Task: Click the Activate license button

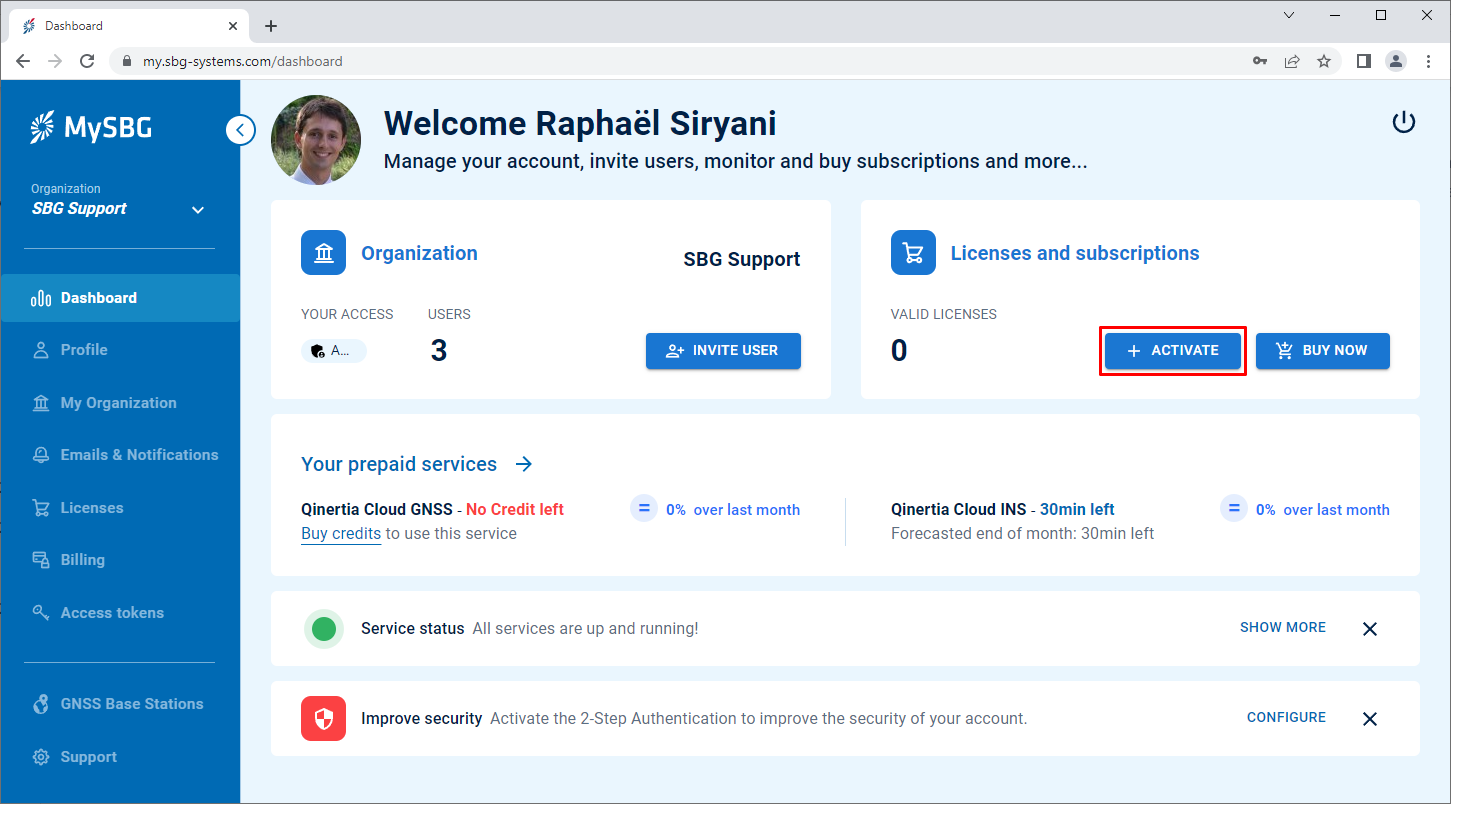Action: coord(1173,351)
